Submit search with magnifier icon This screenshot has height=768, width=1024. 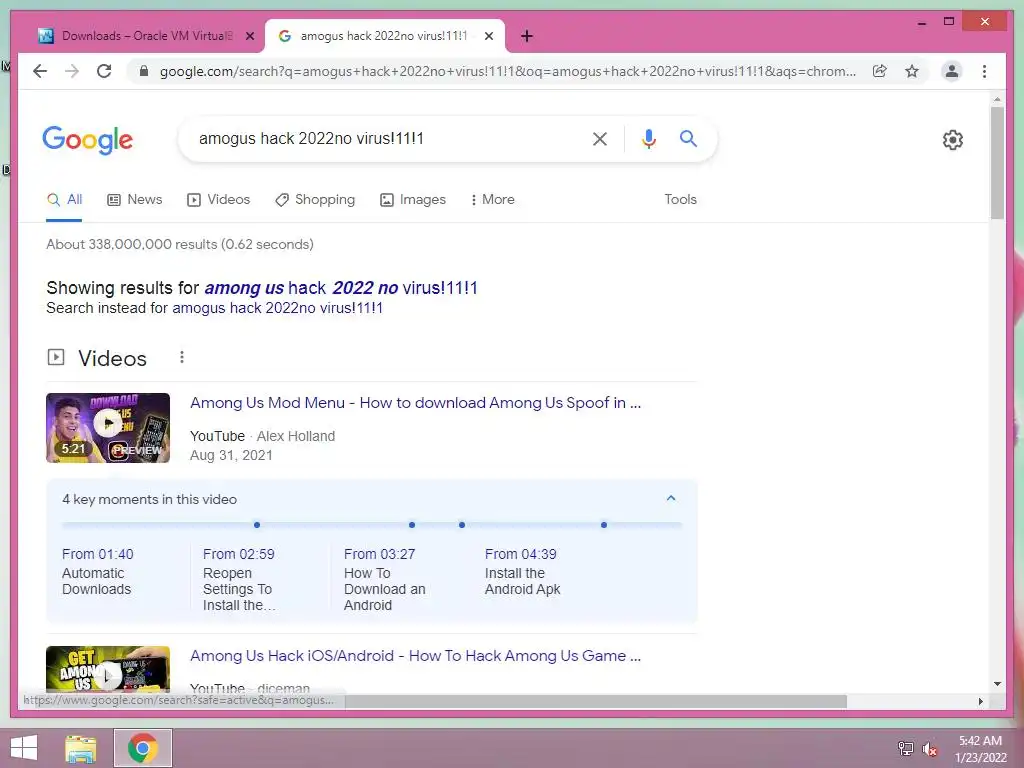[688, 138]
